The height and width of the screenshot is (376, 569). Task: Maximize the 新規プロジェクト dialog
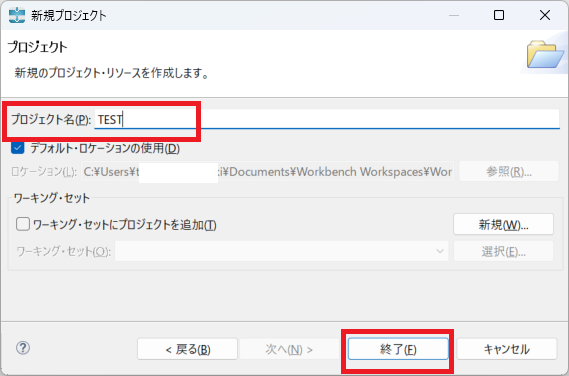click(x=499, y=15)
